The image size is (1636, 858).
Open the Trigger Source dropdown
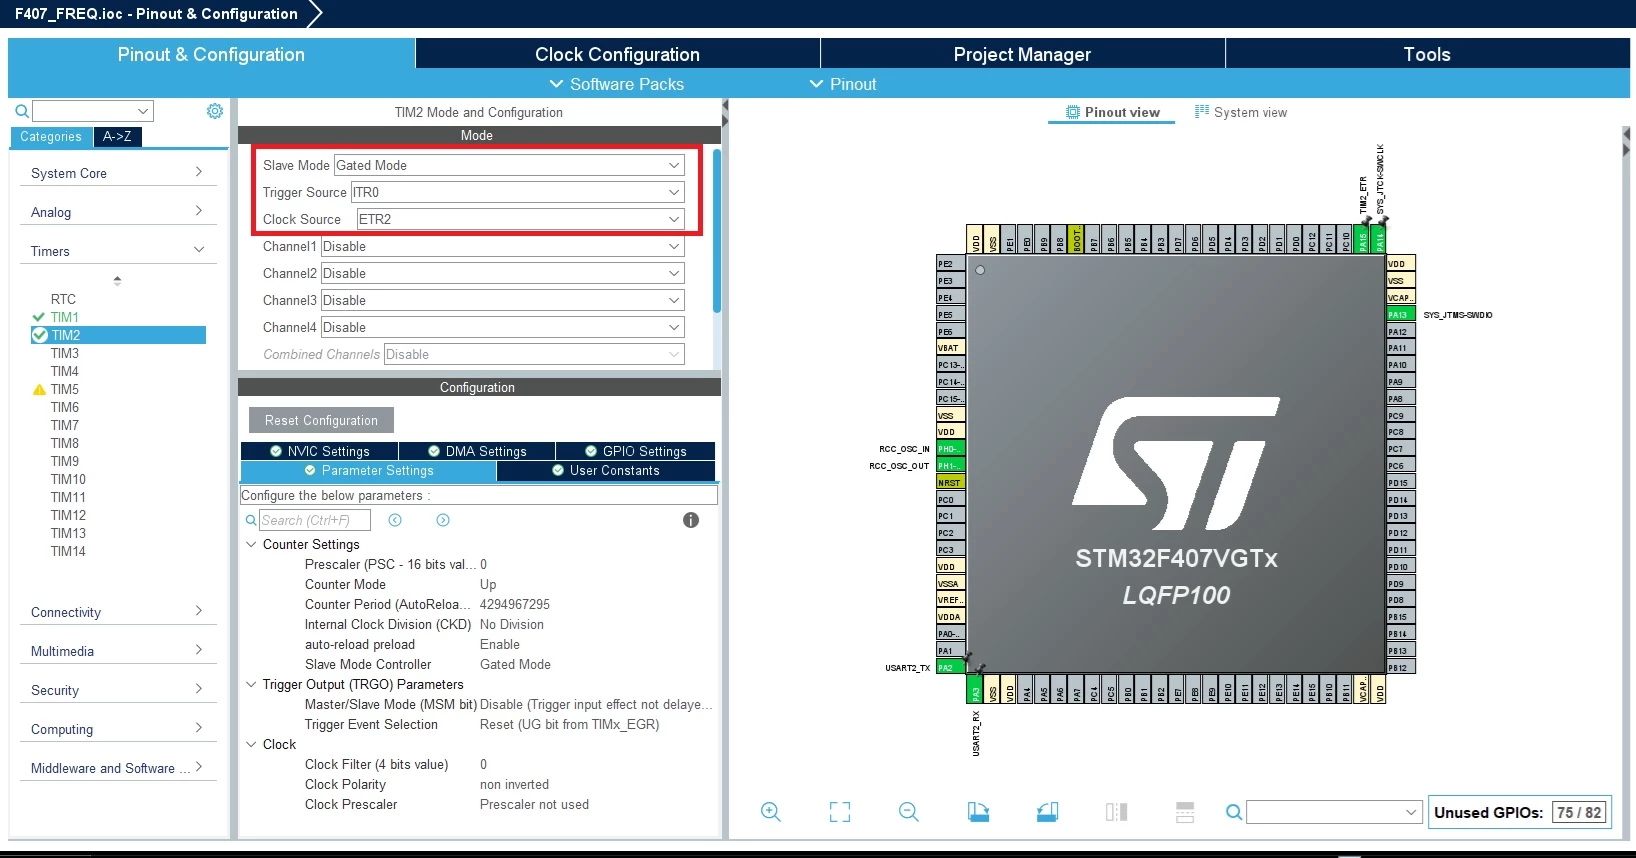[517, 192]
